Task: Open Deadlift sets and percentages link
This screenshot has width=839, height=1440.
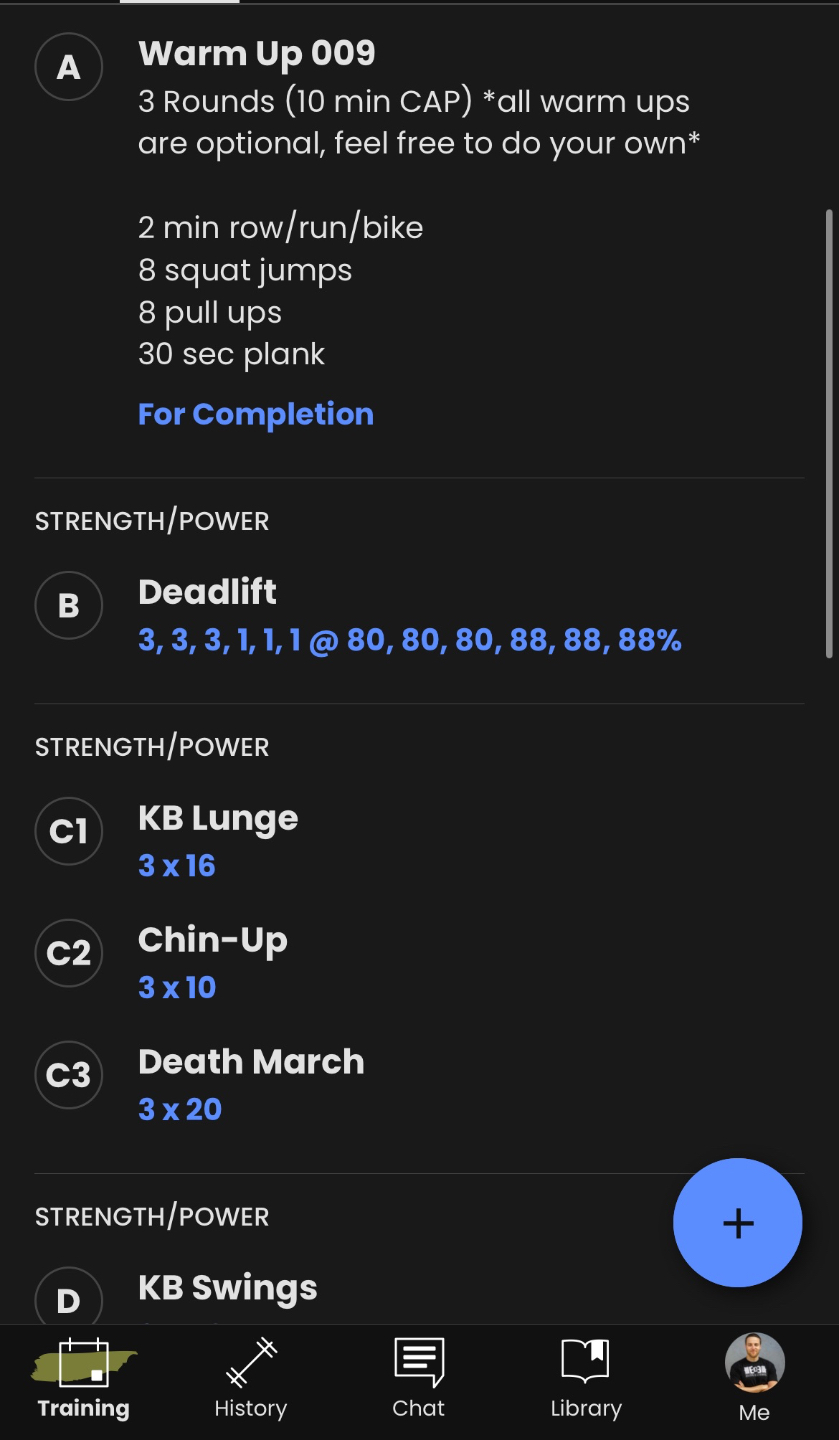Action: 410,640
